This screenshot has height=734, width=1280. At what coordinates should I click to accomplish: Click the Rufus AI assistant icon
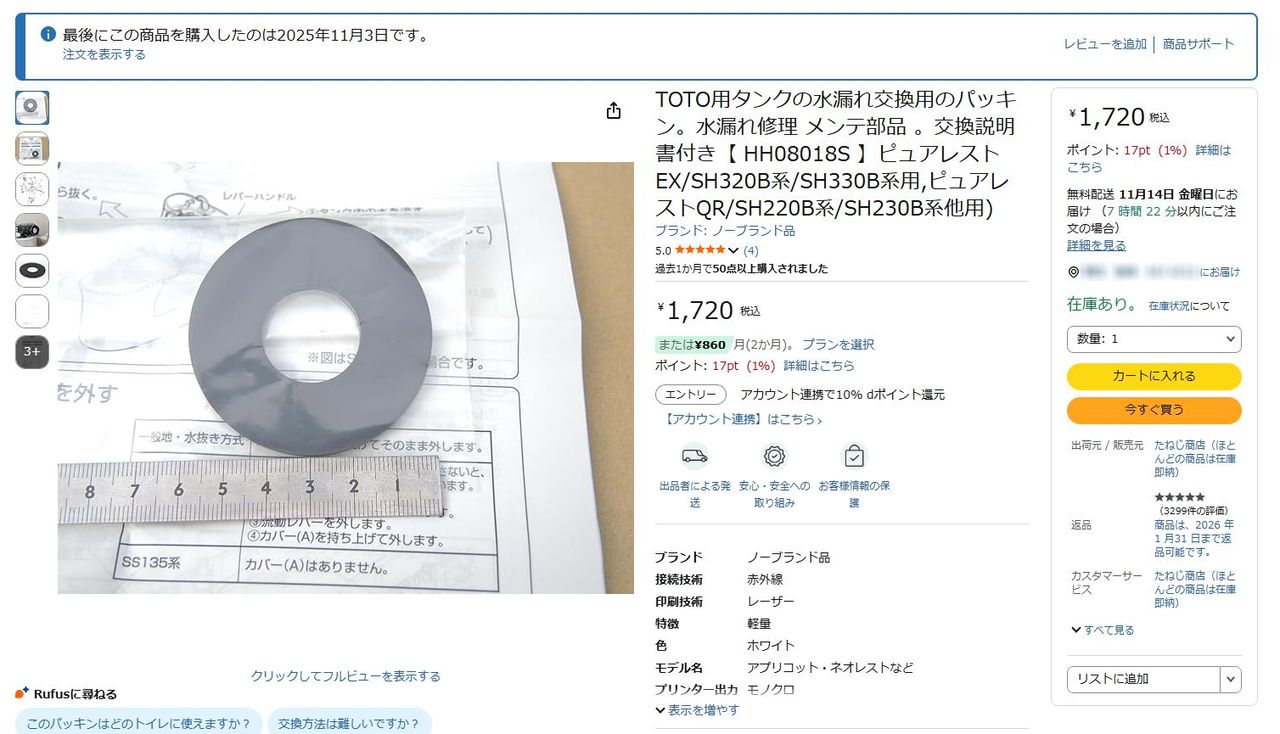click(x=22, y=693)
